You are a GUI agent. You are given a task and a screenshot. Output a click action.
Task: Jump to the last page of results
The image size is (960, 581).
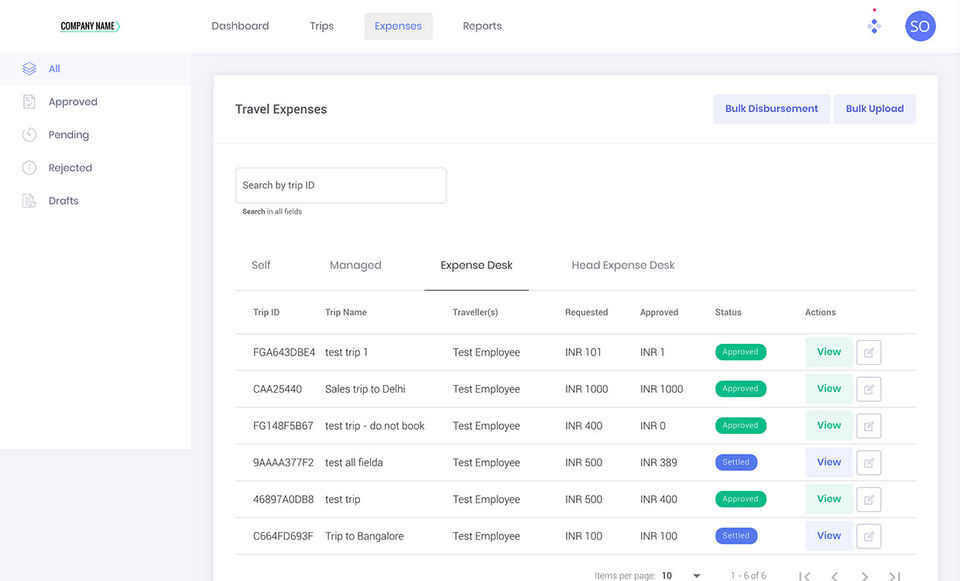[x=895, y=576]
